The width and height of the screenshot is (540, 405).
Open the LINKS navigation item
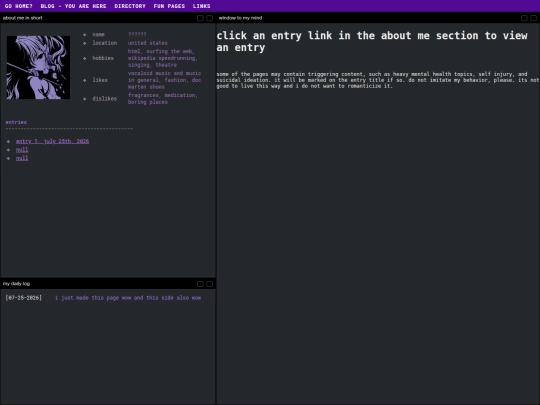pyautogui.click(x=201, y=6)
